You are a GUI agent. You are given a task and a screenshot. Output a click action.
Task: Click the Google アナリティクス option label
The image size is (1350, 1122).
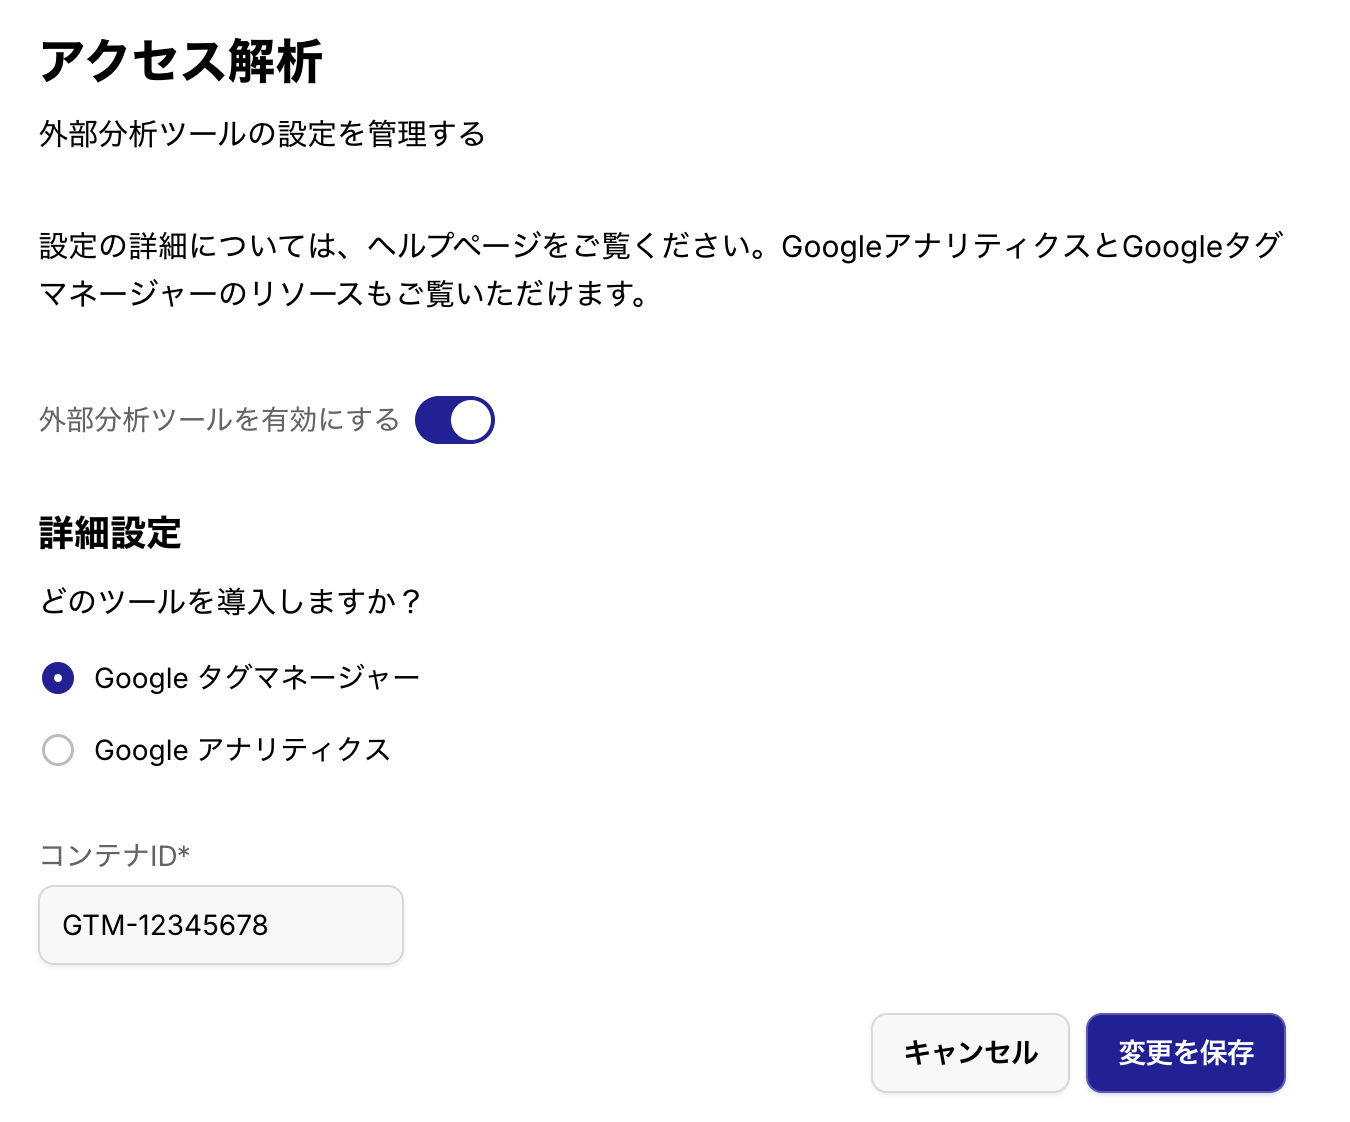(242, 750)
